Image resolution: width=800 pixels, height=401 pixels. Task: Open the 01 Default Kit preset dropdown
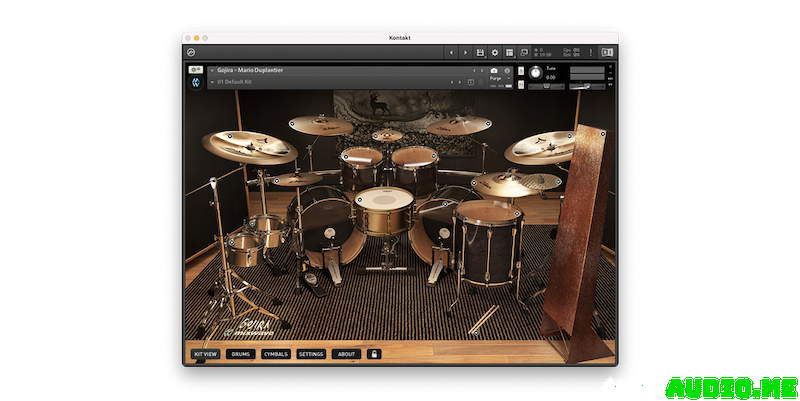tap(212, 82)
